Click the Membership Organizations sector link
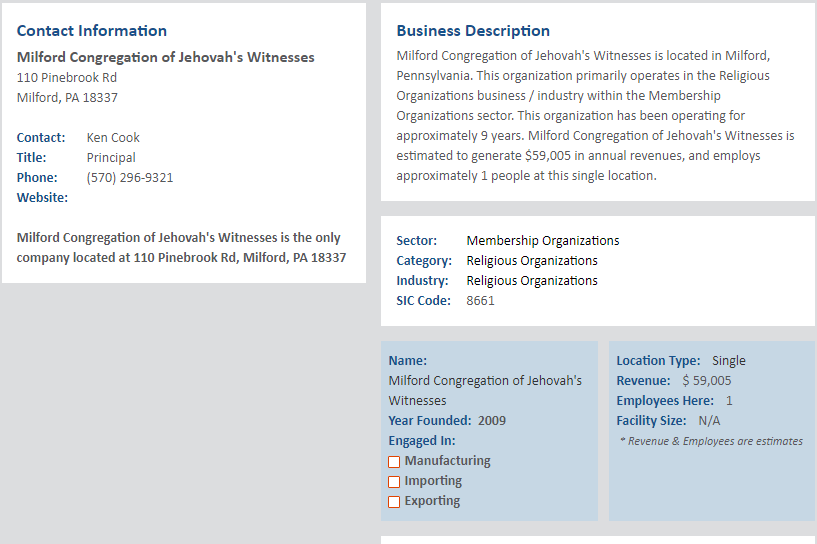The height and width of the screenshot is (544, 817). click(542, 241)
